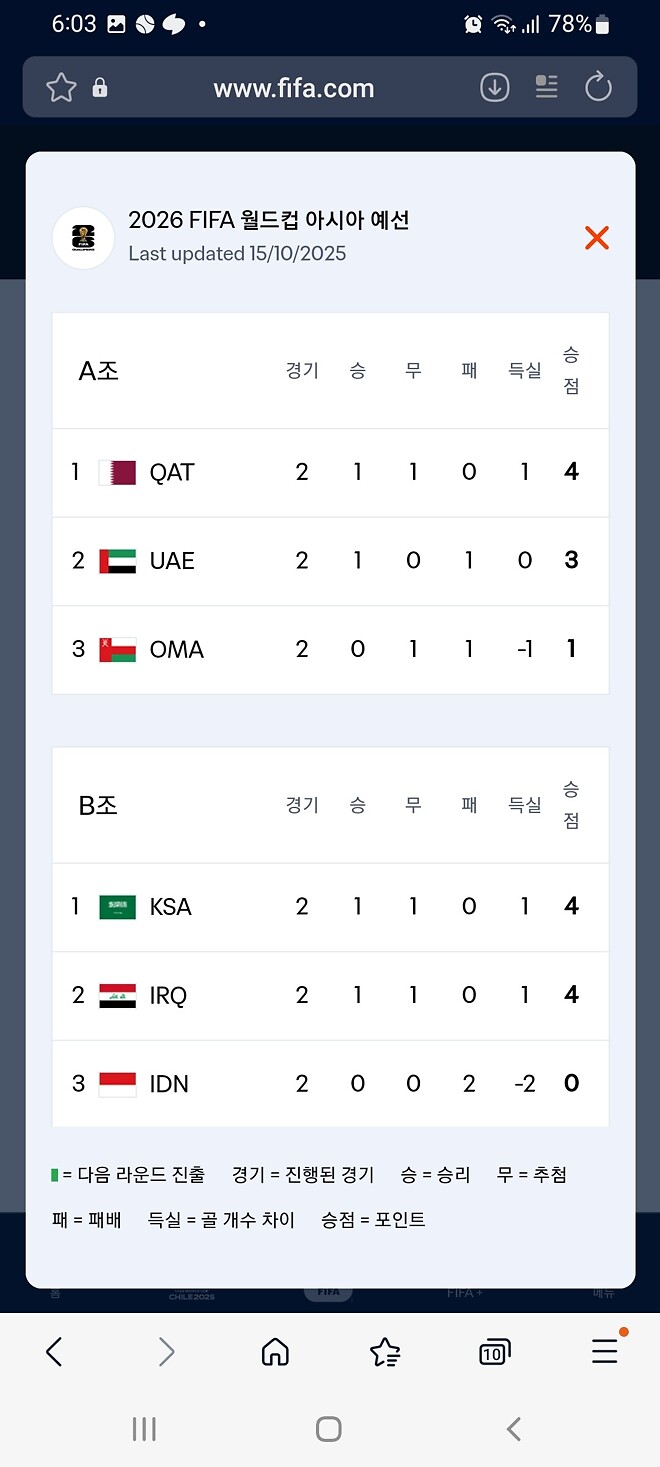The width and height of the screenshot is (660, 1467).
Task: Tap the download icon in the address bar
Action: click(x=493, y=87)
